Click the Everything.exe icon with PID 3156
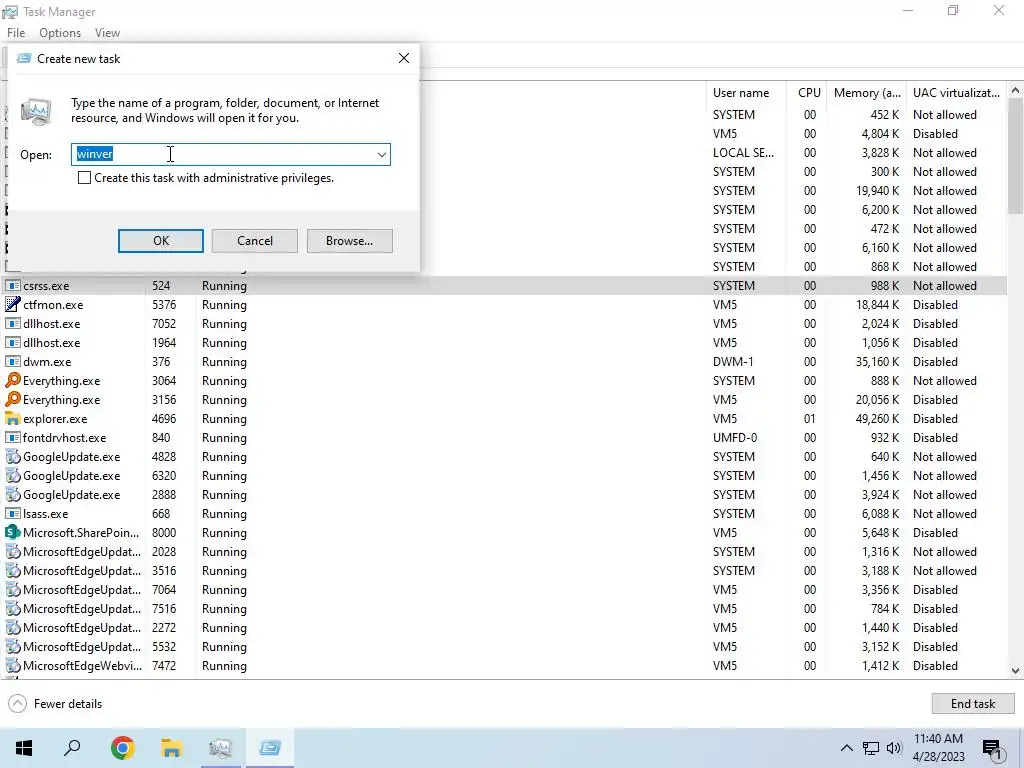Image resolution: width=1024 pixels, height=768 pixels. click(x=12, y=399)
